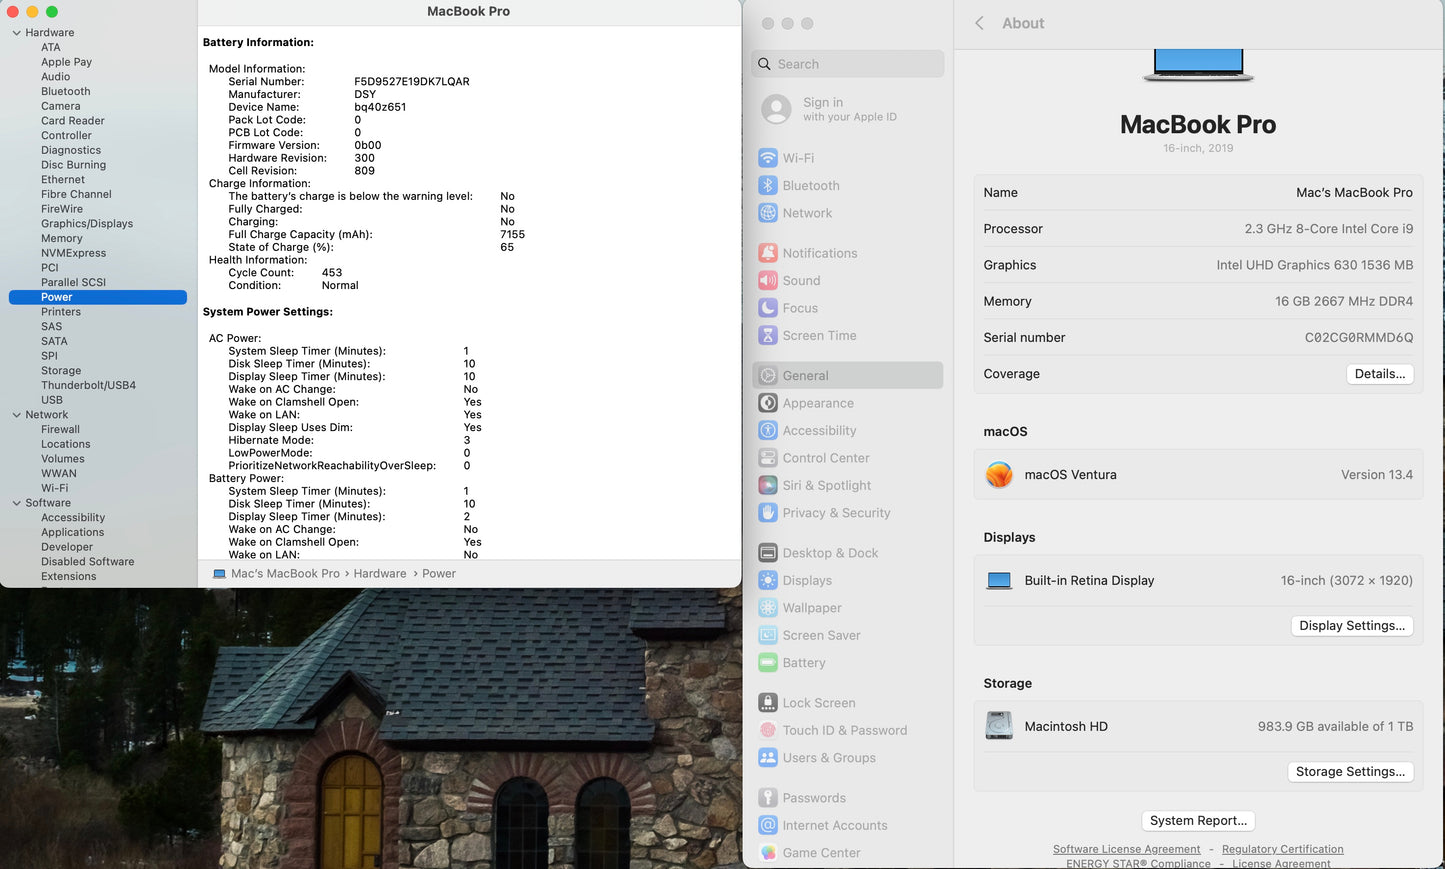Viewport: 1445px width, 869px height.
Task: Click the Search field in System Settings
Action: pos(848,64)
